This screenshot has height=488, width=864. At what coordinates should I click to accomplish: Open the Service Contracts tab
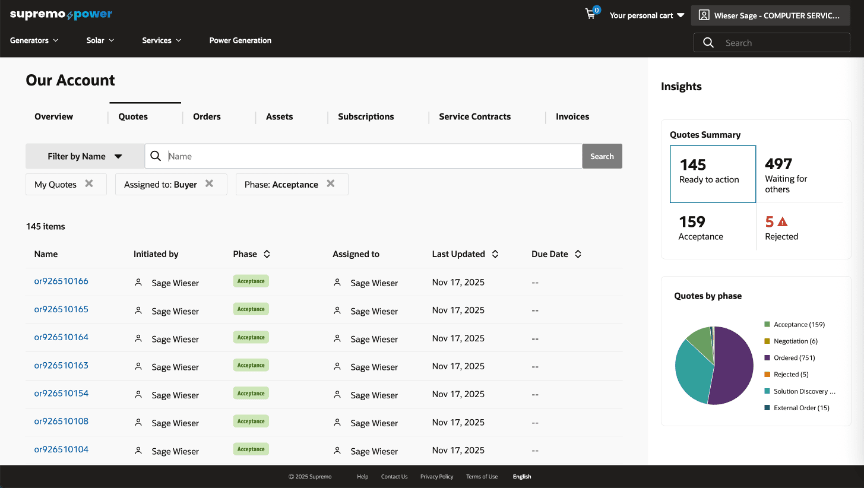point(475,117)
